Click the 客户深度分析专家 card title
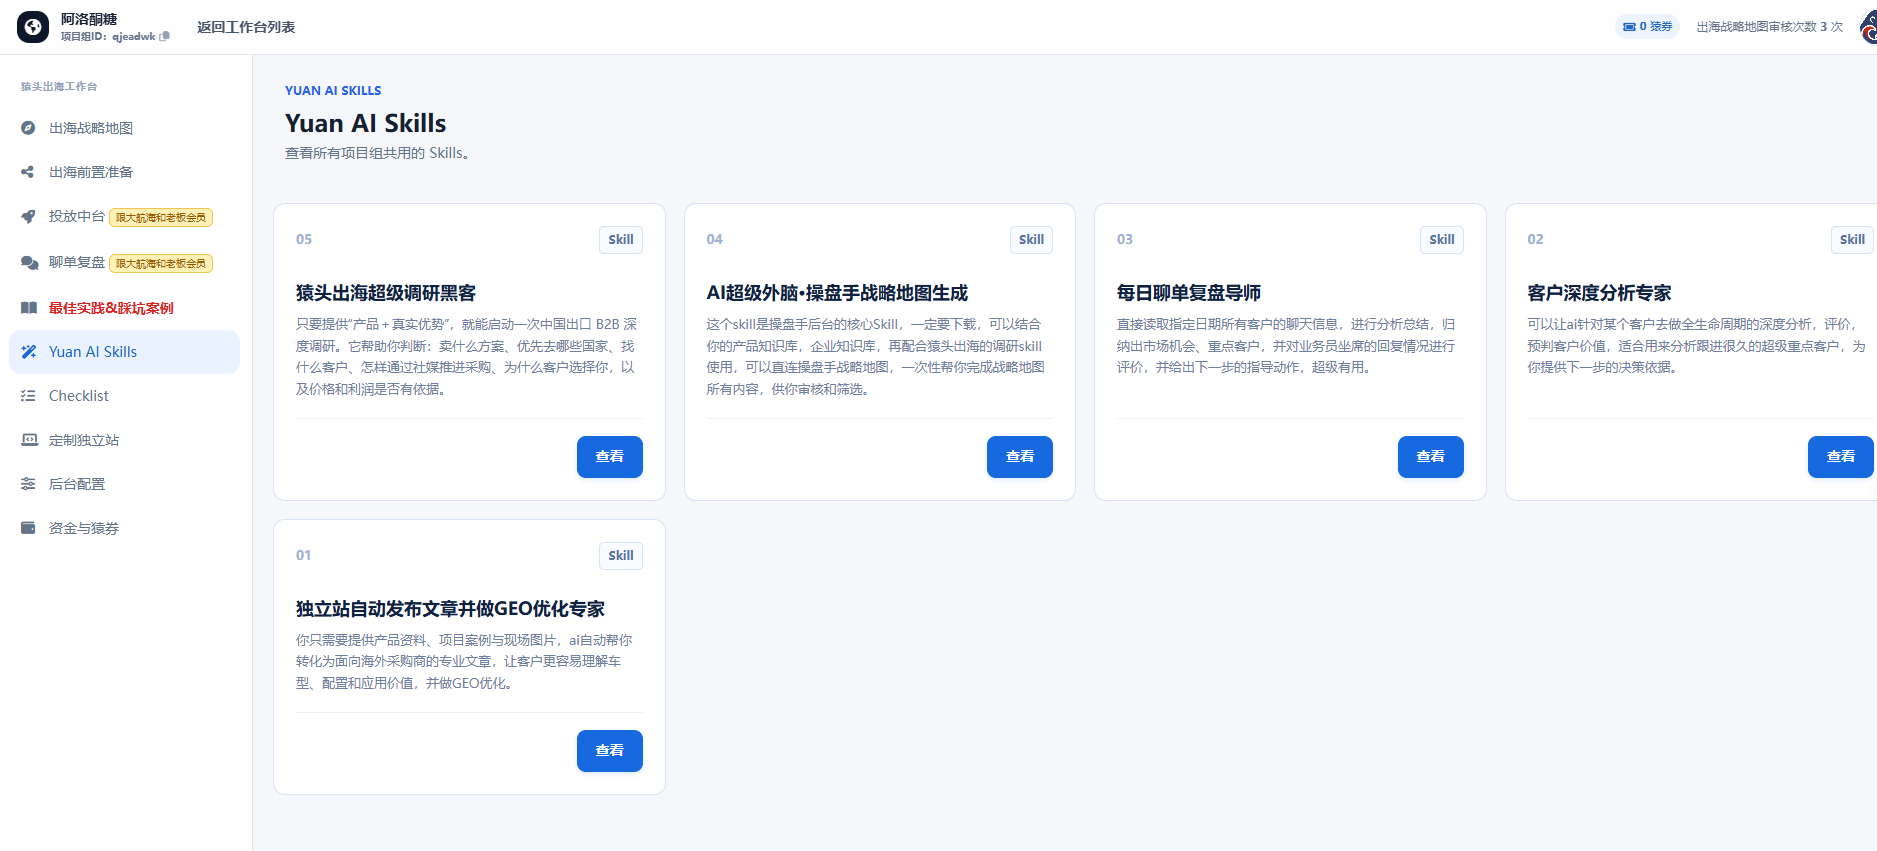 click(1599, 293)
